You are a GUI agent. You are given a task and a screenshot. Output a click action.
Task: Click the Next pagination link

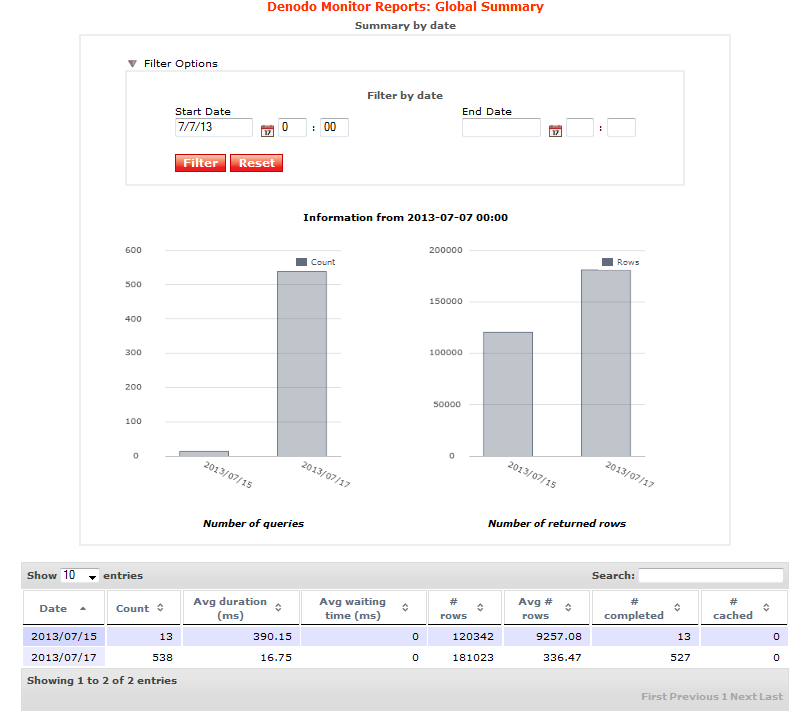[x=743, y=696]
